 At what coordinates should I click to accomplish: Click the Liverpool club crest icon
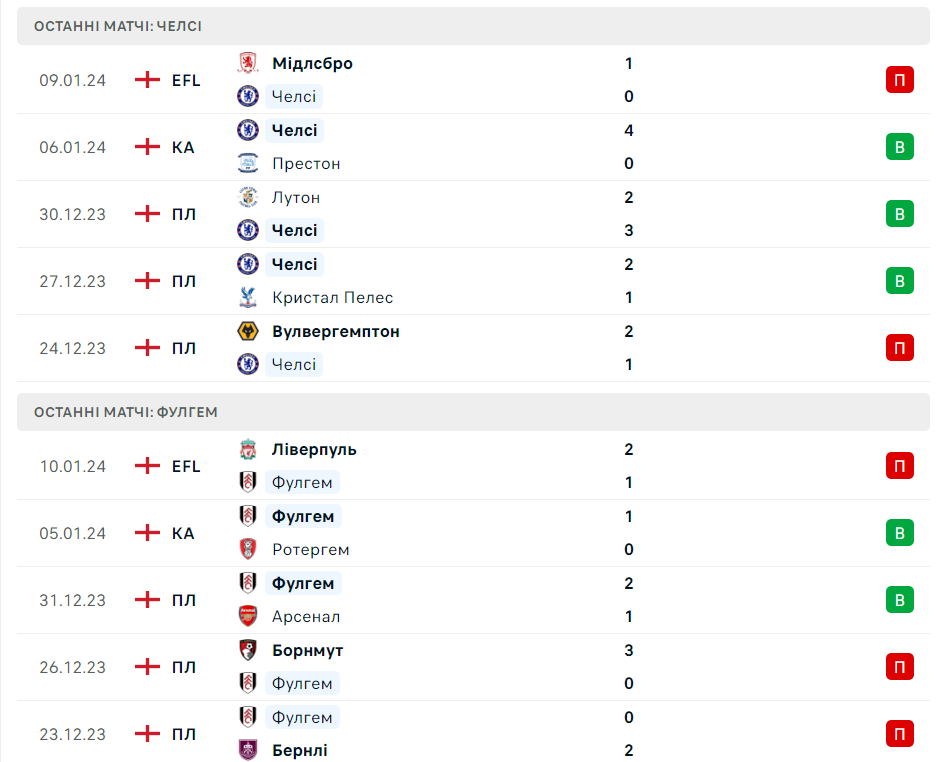click(x=248, y=449)
